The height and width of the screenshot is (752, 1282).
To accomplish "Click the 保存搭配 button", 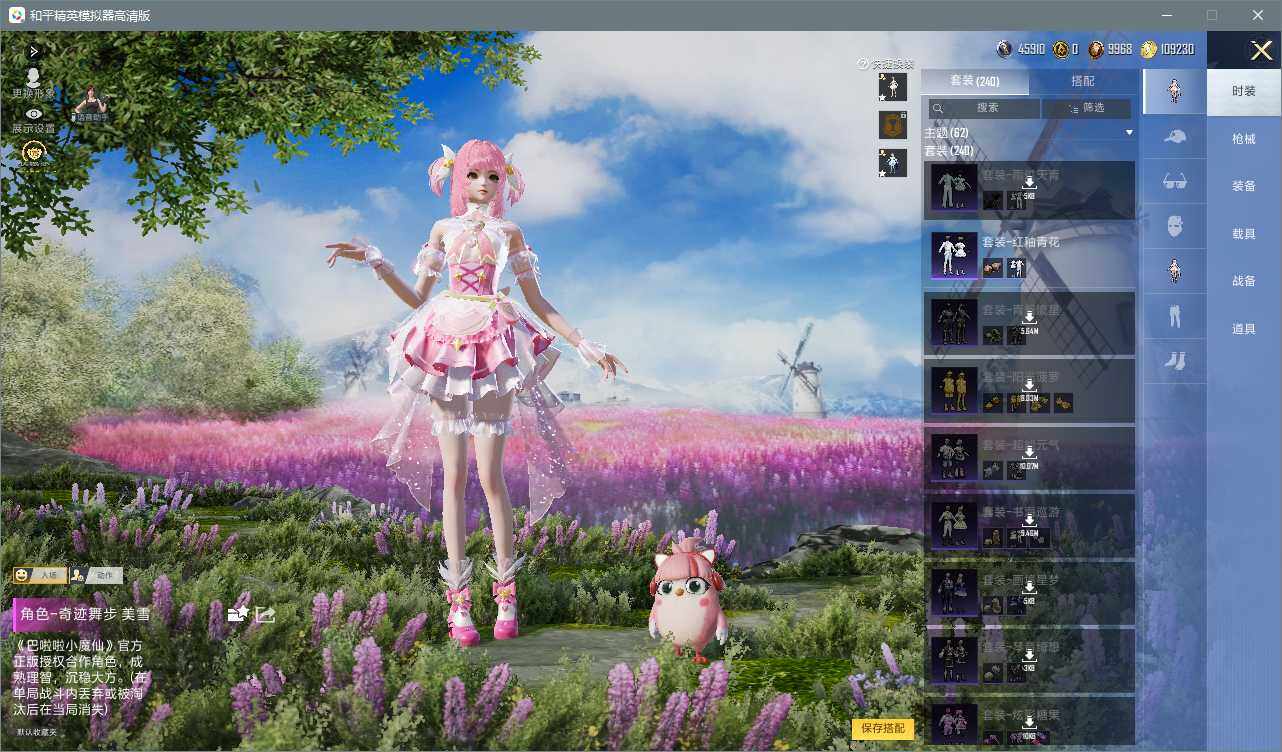I will (883, 728).
